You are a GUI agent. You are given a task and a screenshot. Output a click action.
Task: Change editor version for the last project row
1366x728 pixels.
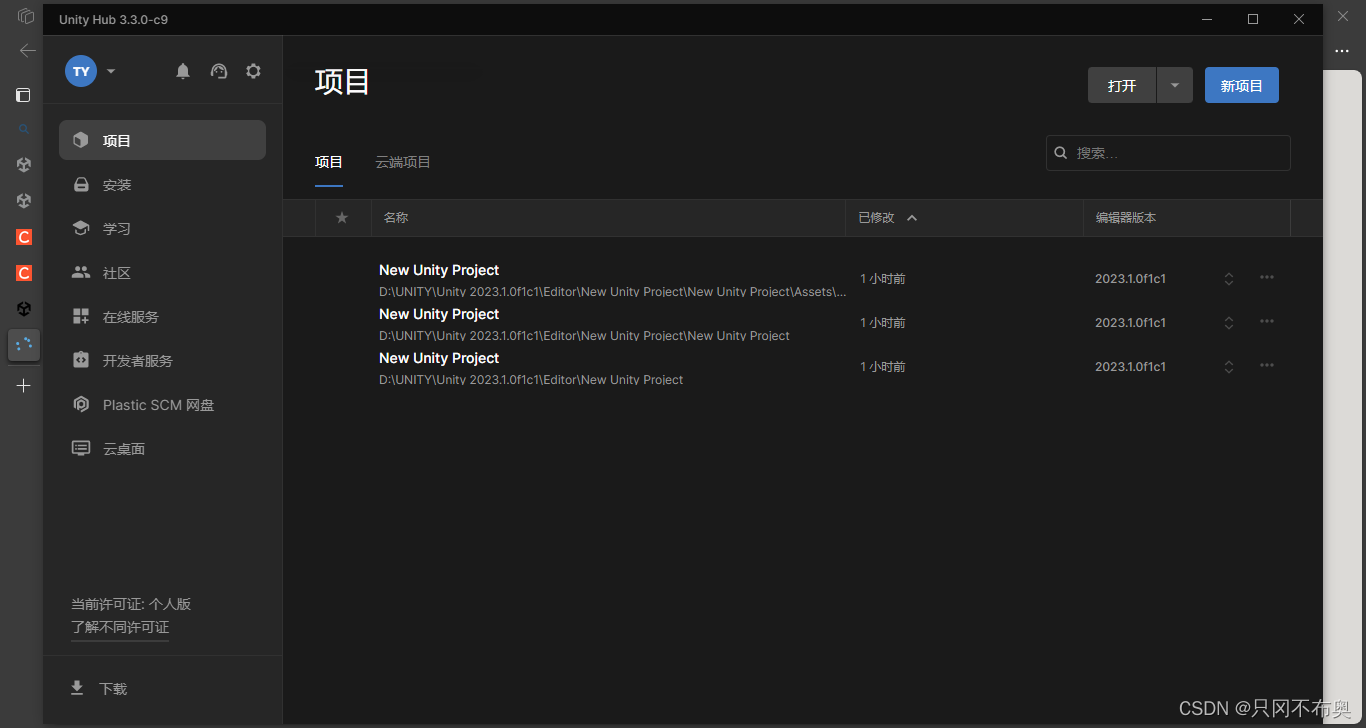[x=1229, y=367]
